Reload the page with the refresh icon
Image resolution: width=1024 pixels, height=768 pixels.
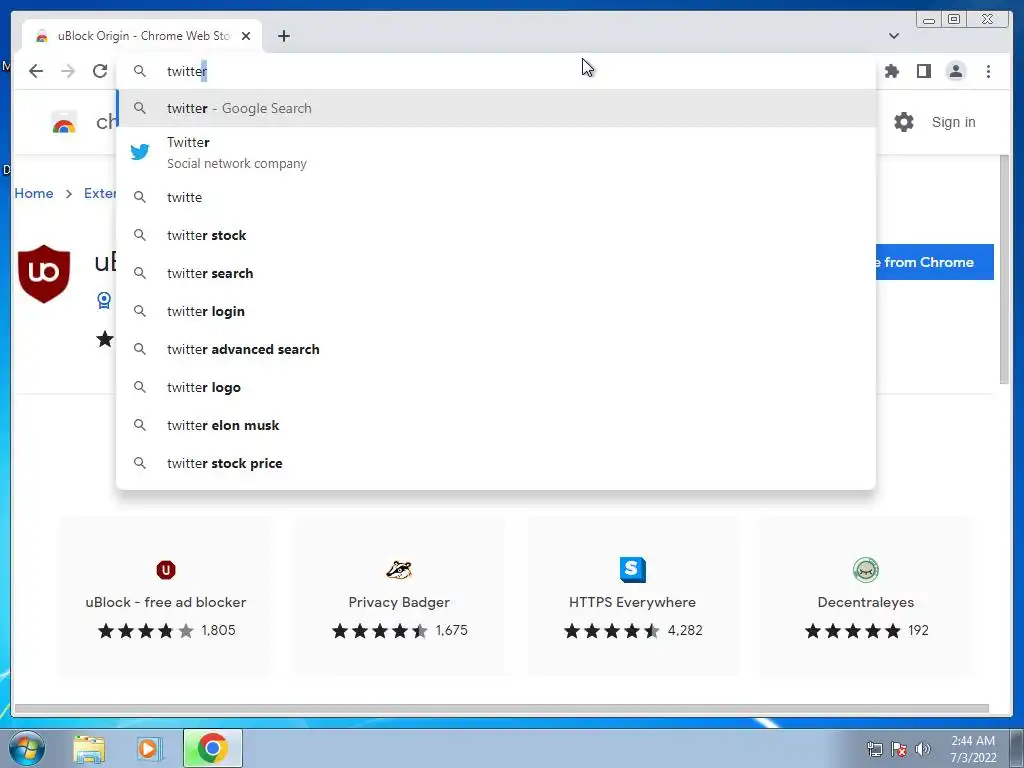click(100, 71)
